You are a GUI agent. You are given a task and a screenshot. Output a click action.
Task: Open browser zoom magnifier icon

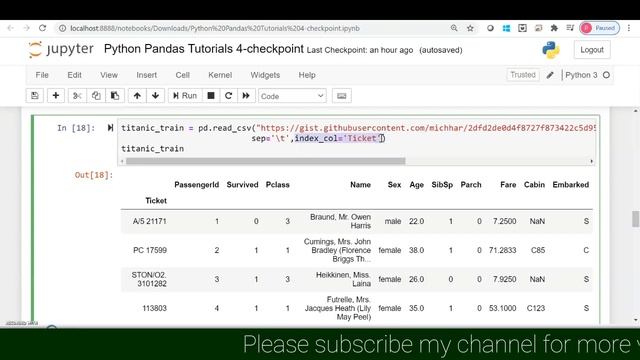point(454,28)
